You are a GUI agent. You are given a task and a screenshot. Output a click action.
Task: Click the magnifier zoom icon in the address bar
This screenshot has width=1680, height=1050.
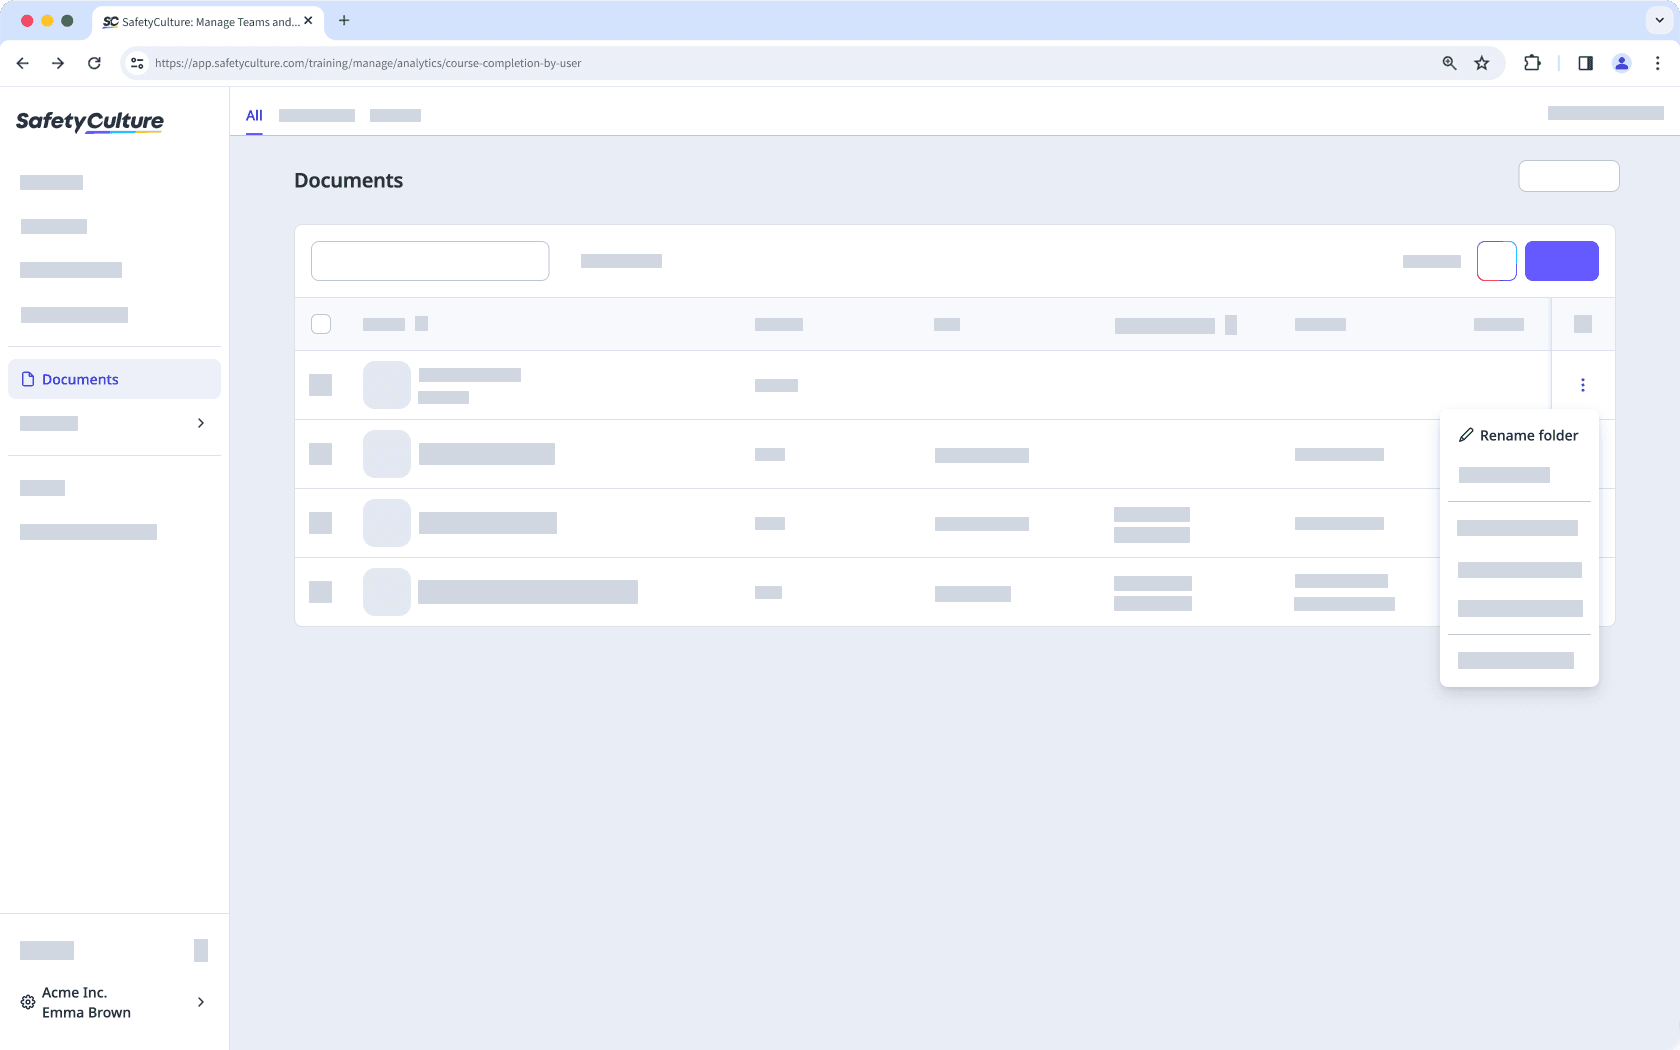click(1448, 62)
